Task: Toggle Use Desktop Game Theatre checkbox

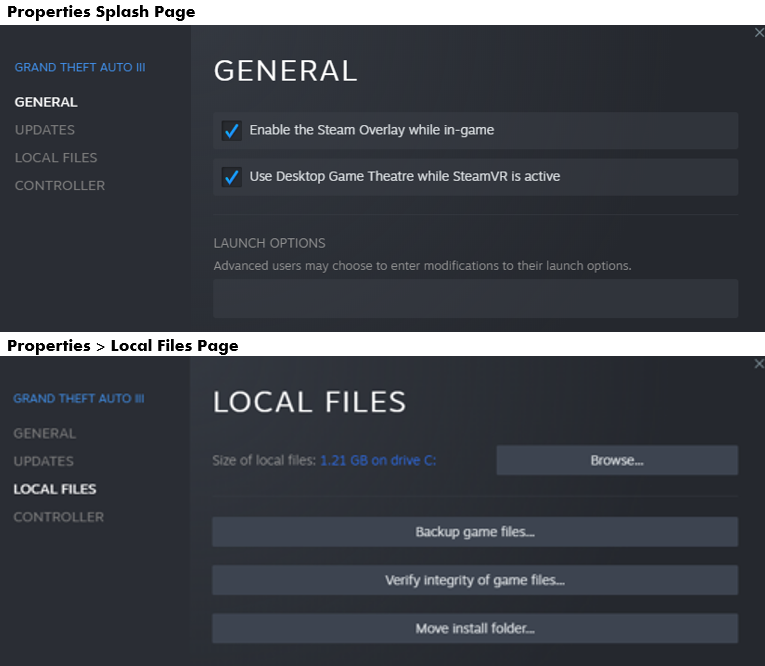Action: coord(232,177)
